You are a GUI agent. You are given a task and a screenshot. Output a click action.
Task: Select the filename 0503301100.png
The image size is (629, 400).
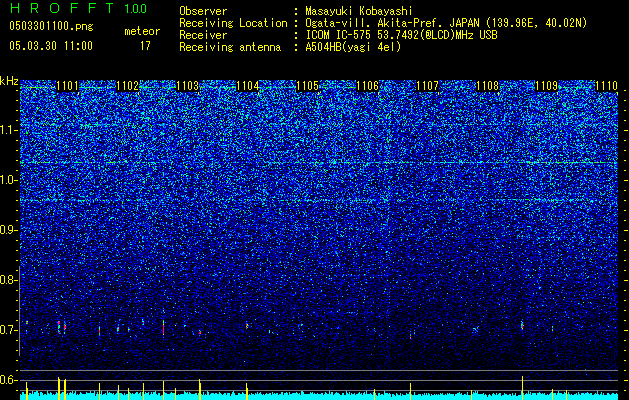click(51, 27)
